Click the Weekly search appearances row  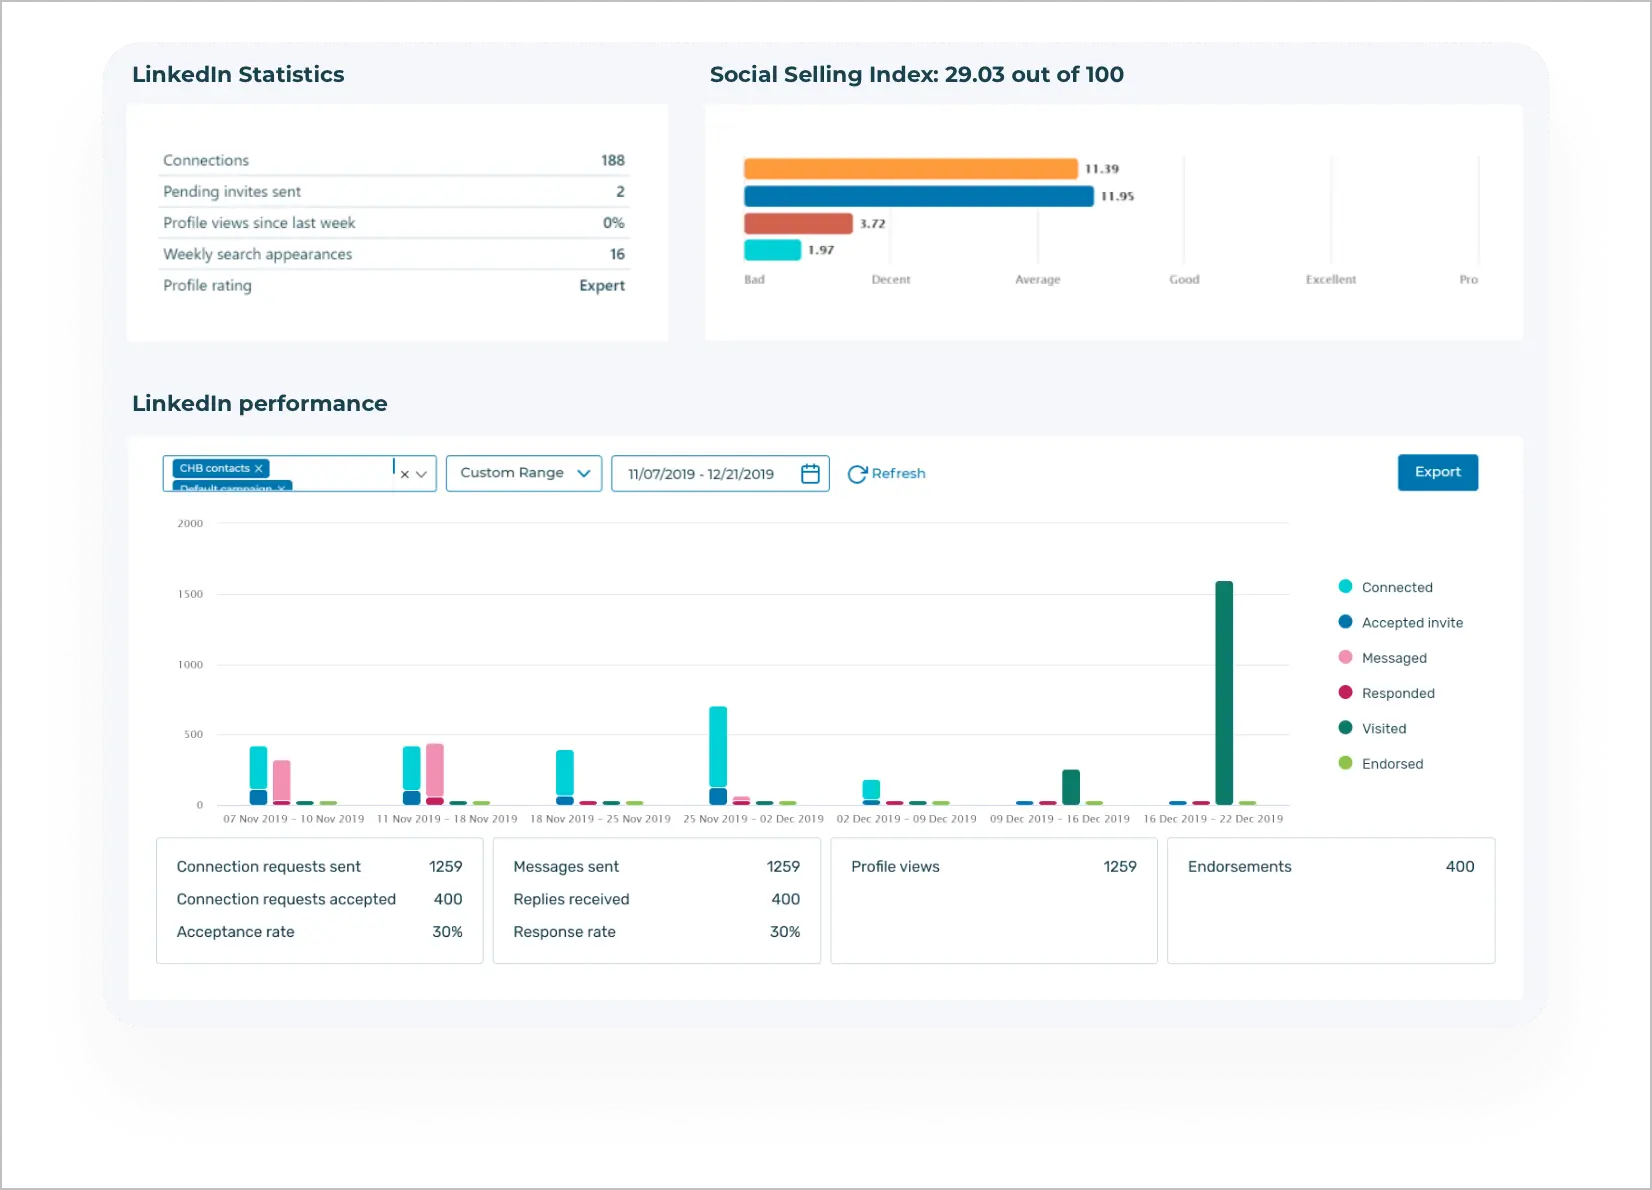click(394, 254)
